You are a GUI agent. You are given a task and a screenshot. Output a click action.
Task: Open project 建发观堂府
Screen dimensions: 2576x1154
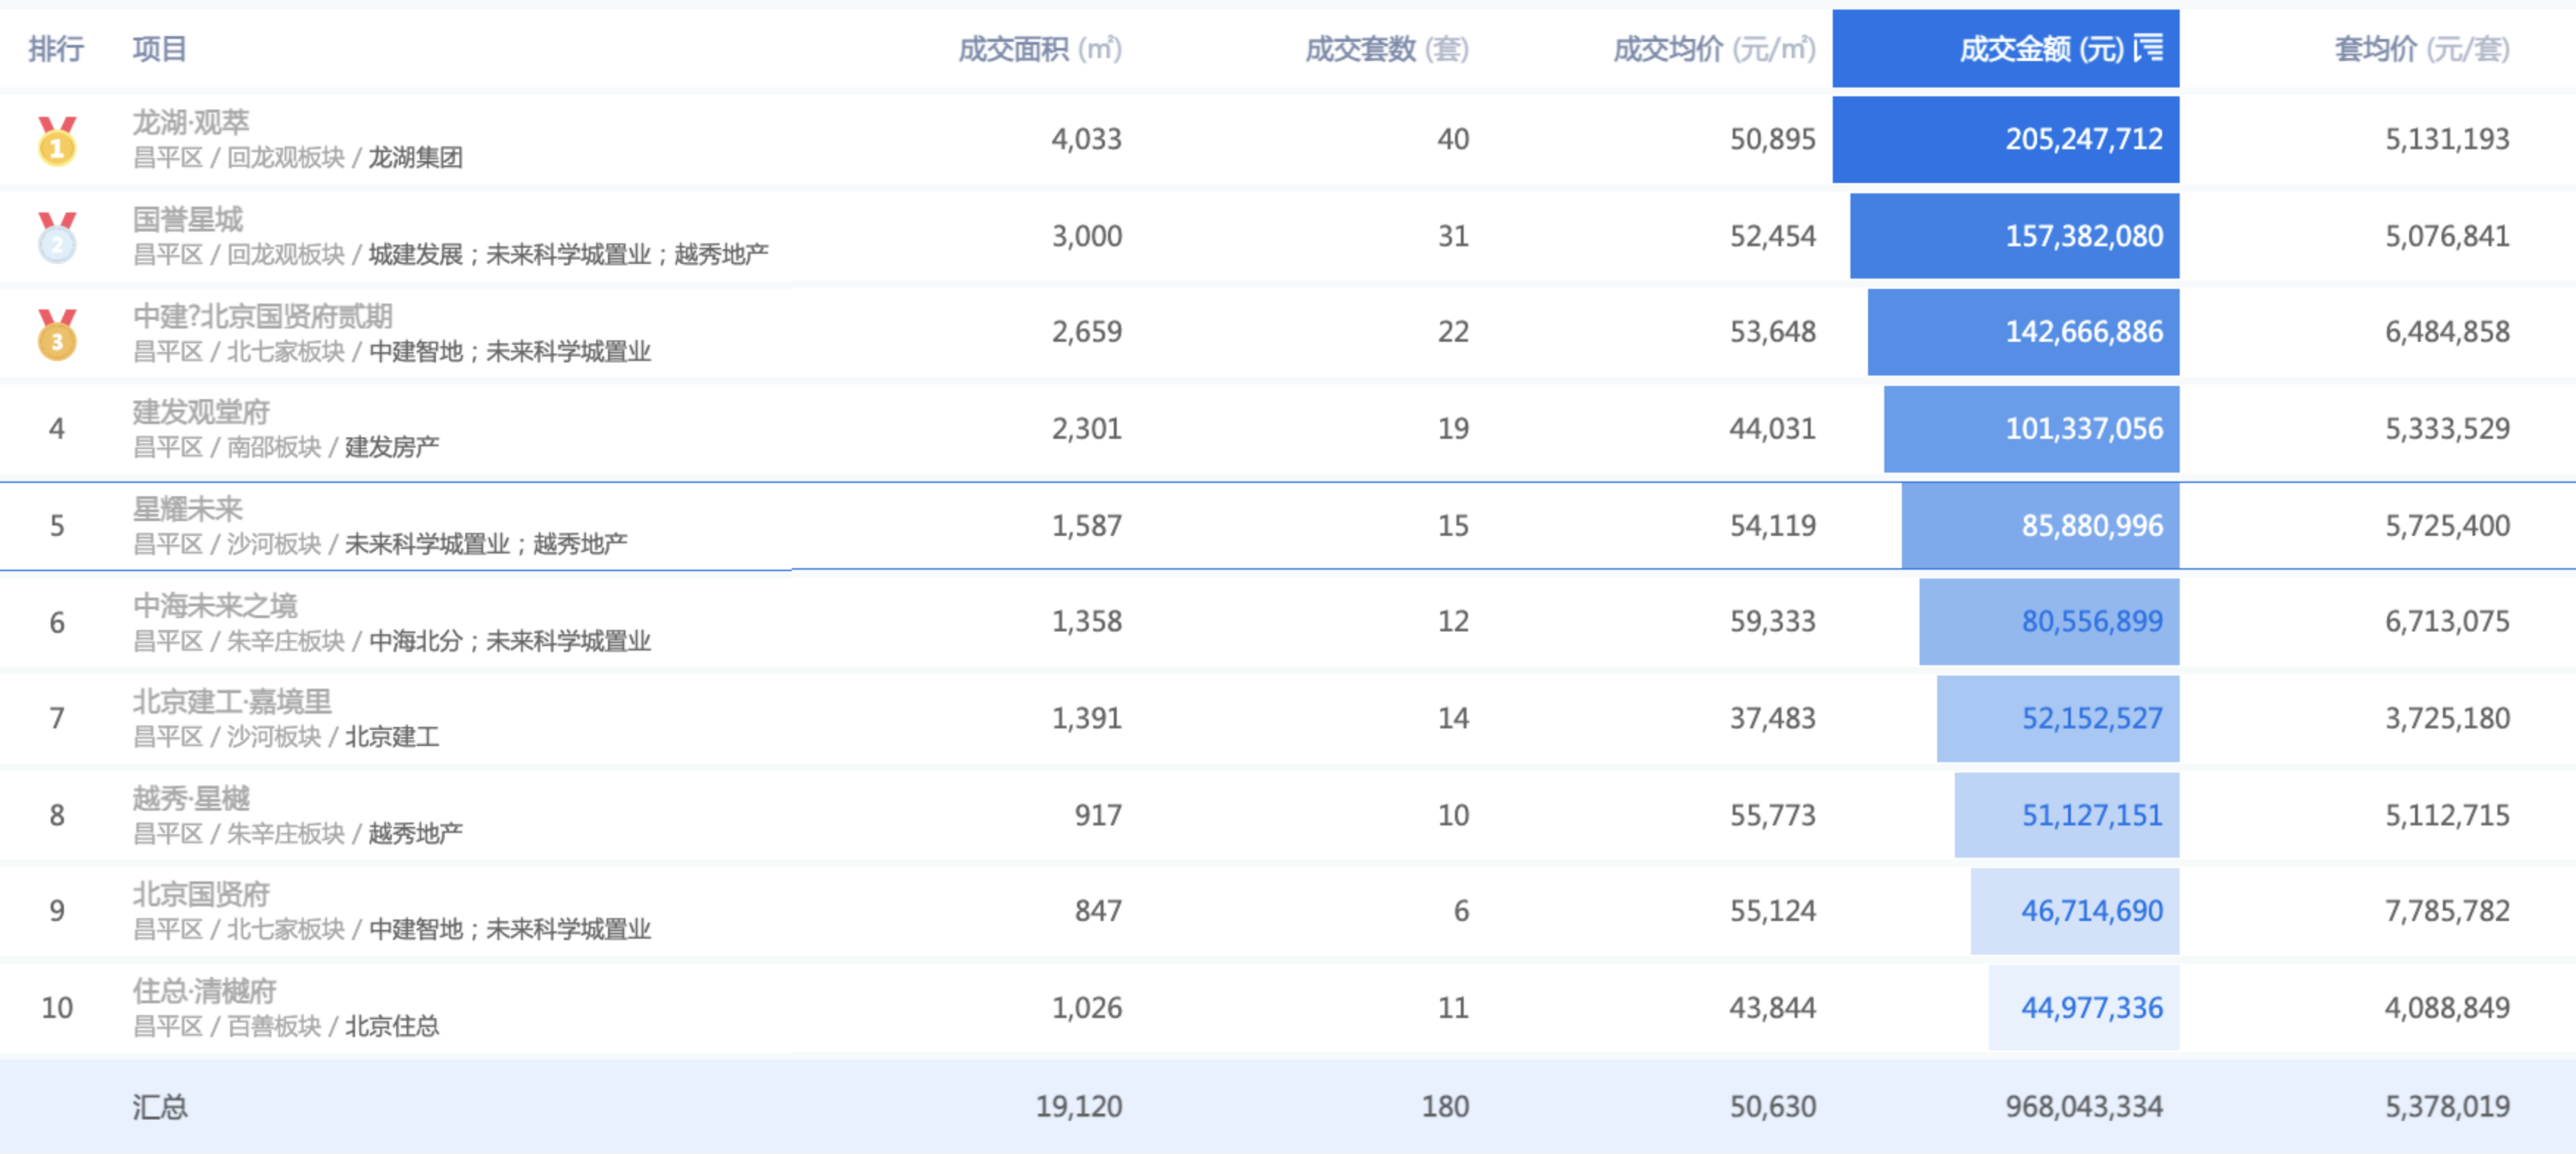[x=201, y=412]
